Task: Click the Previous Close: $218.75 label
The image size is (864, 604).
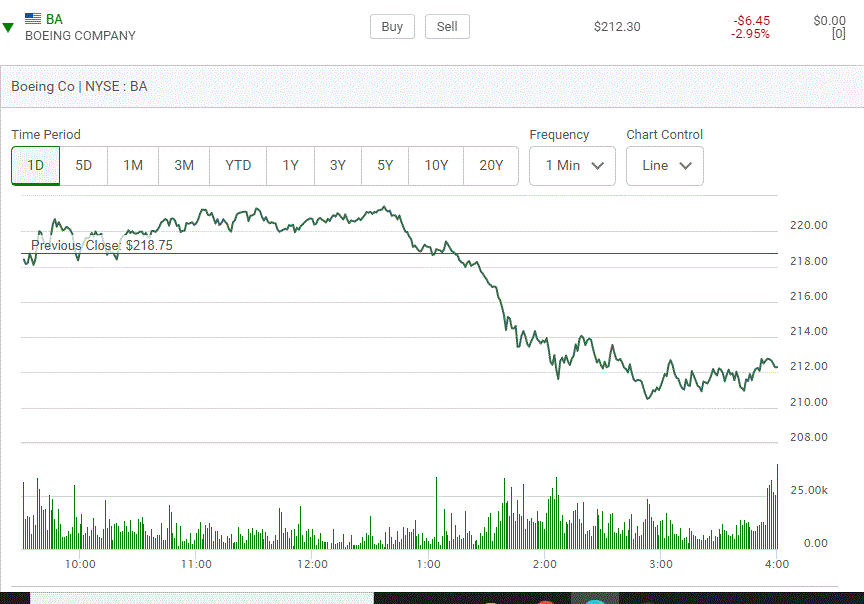Action: pos(102,245)
